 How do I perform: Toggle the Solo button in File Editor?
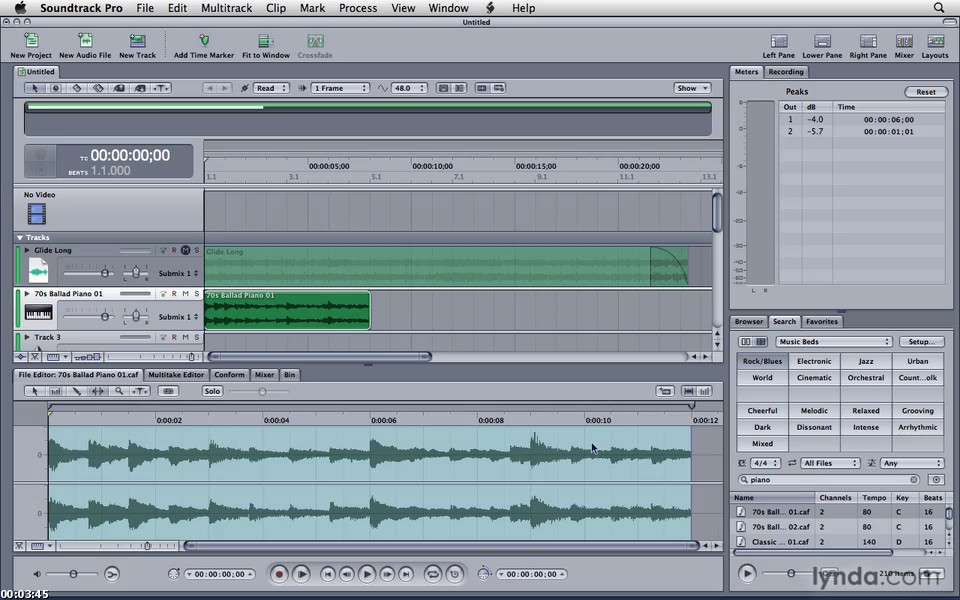click(212, 391)
